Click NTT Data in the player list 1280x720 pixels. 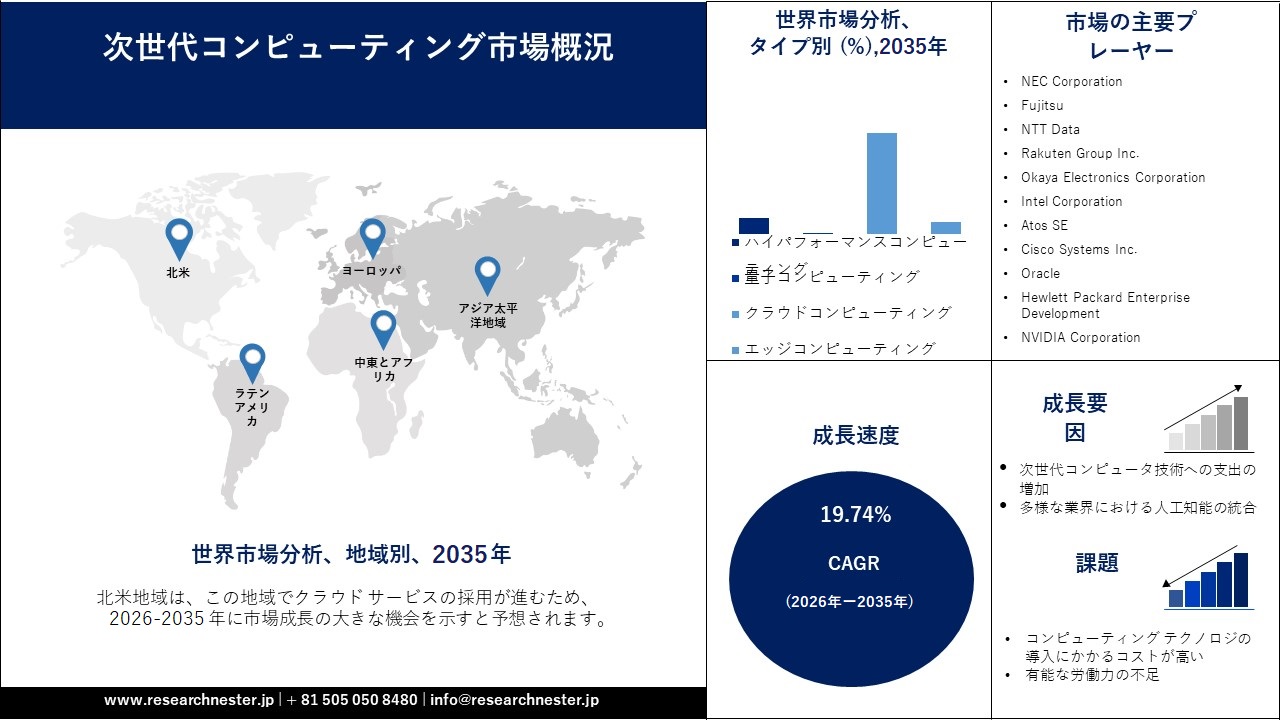tap(1050, 129)
